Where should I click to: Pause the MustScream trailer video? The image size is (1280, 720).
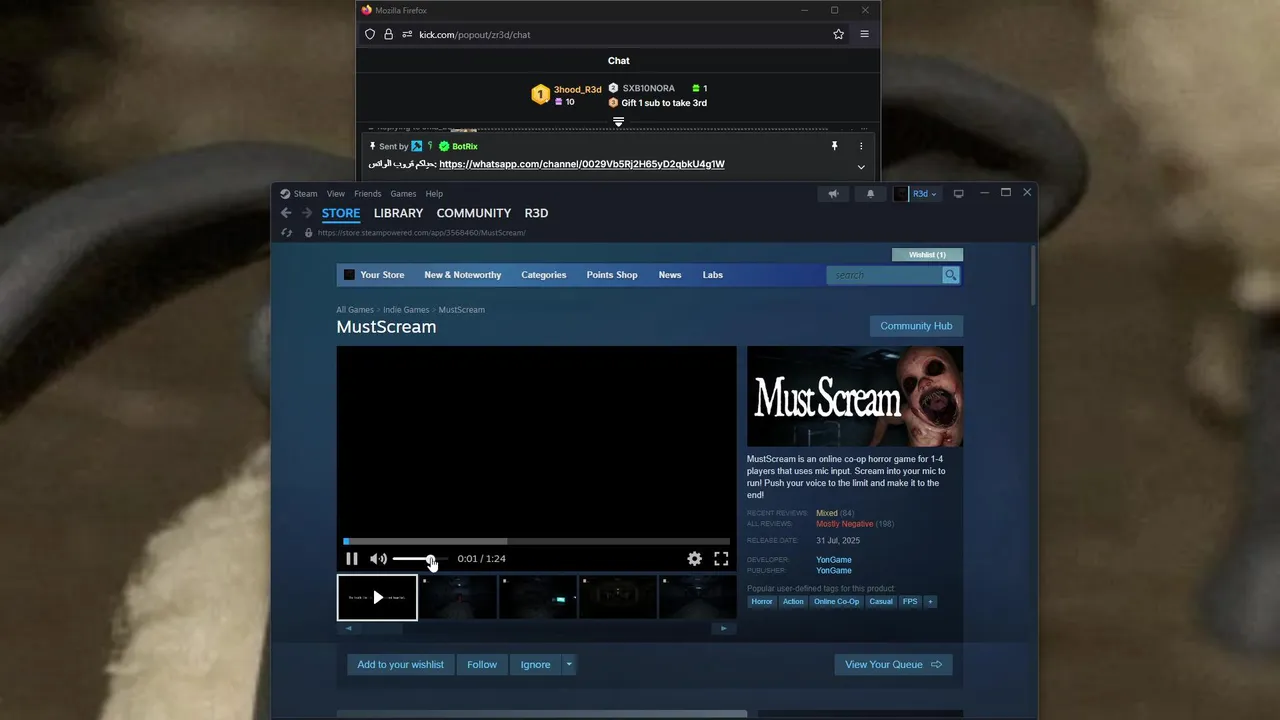coord(351,559)
